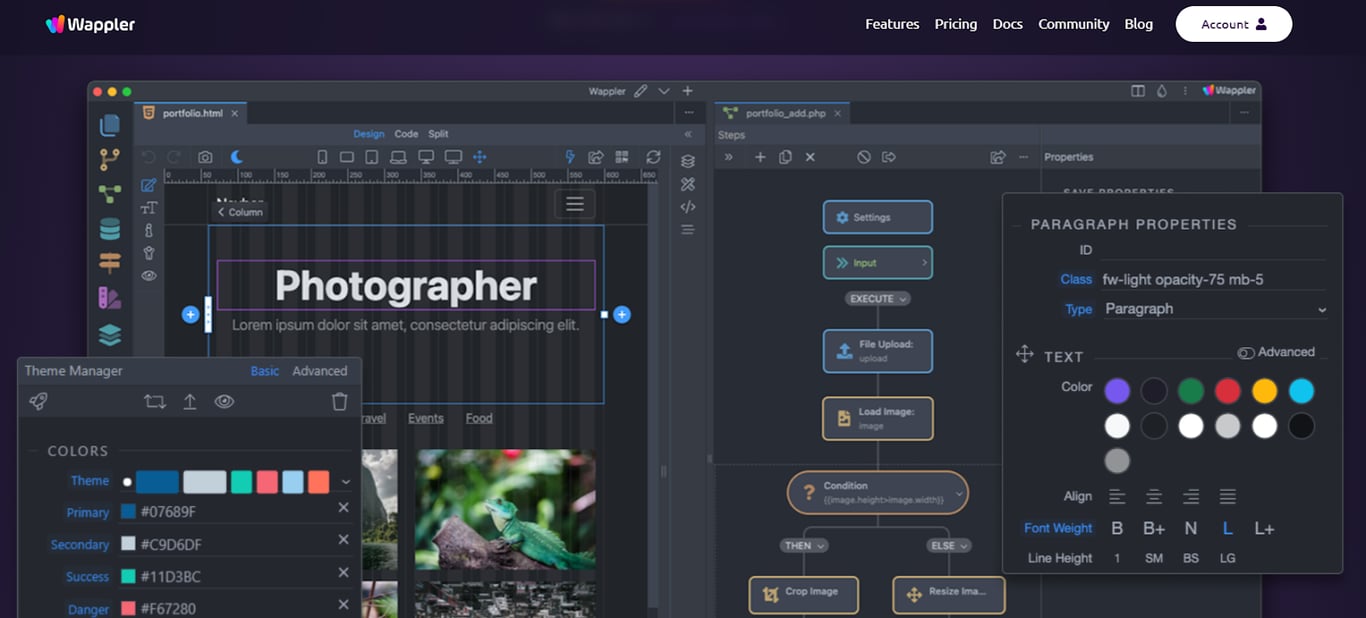Open the crossed design tools icon
This screenshot has width=1366, height=618.
click(688, 184)
